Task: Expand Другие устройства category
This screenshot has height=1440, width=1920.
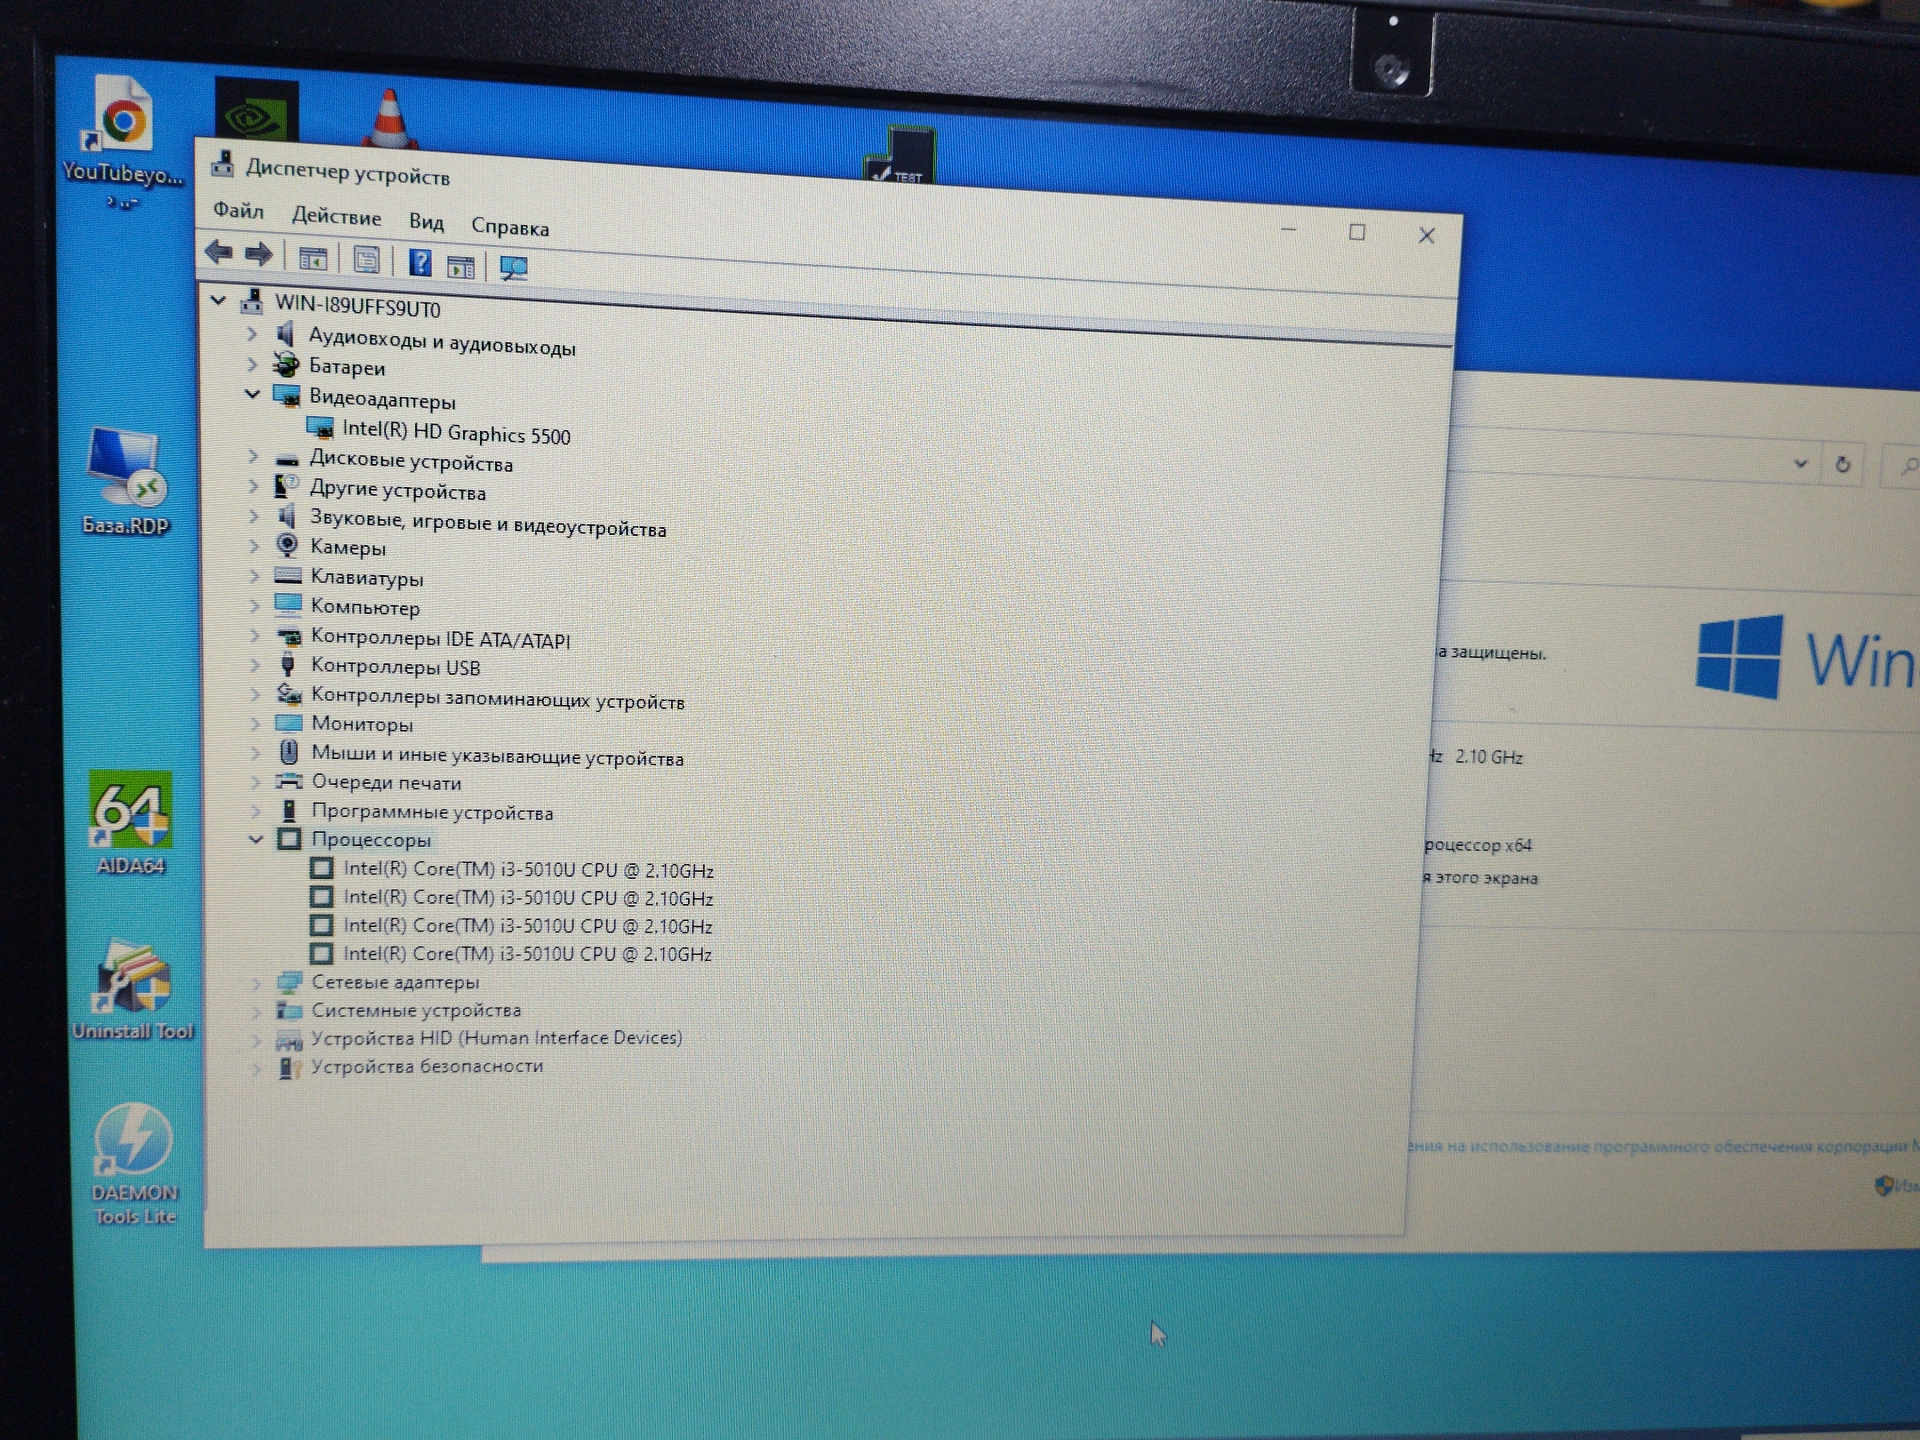Action: click(x=253, y=486)
